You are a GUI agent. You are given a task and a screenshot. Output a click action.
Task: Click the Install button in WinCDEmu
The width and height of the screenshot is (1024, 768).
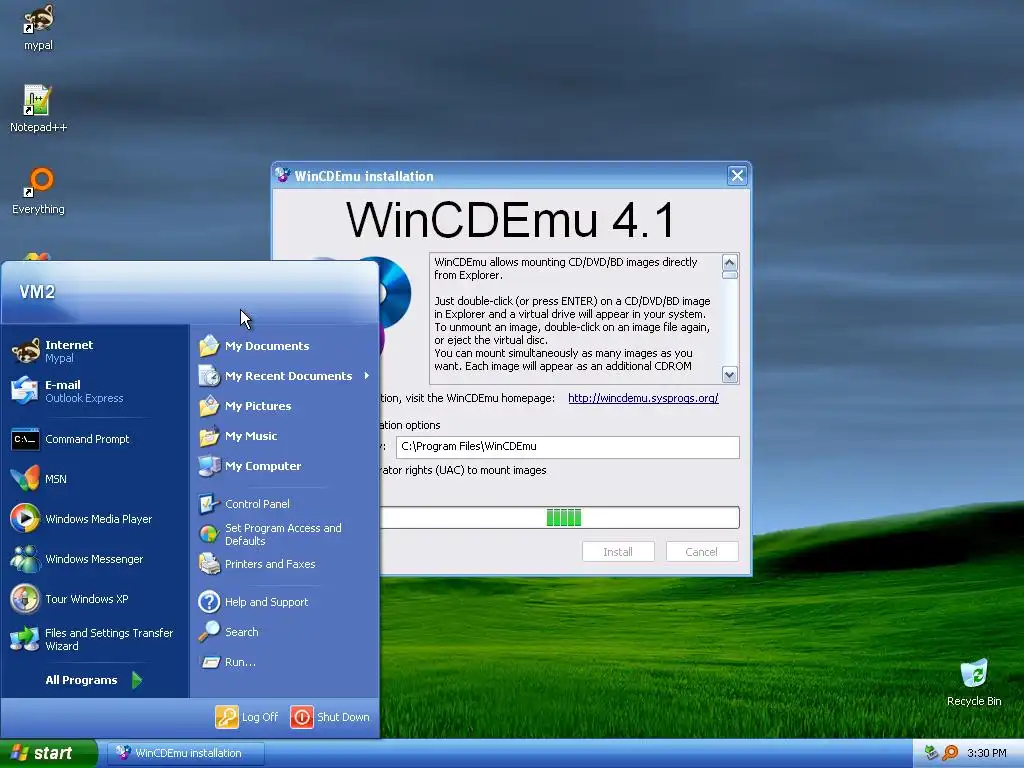pos(618,552)
